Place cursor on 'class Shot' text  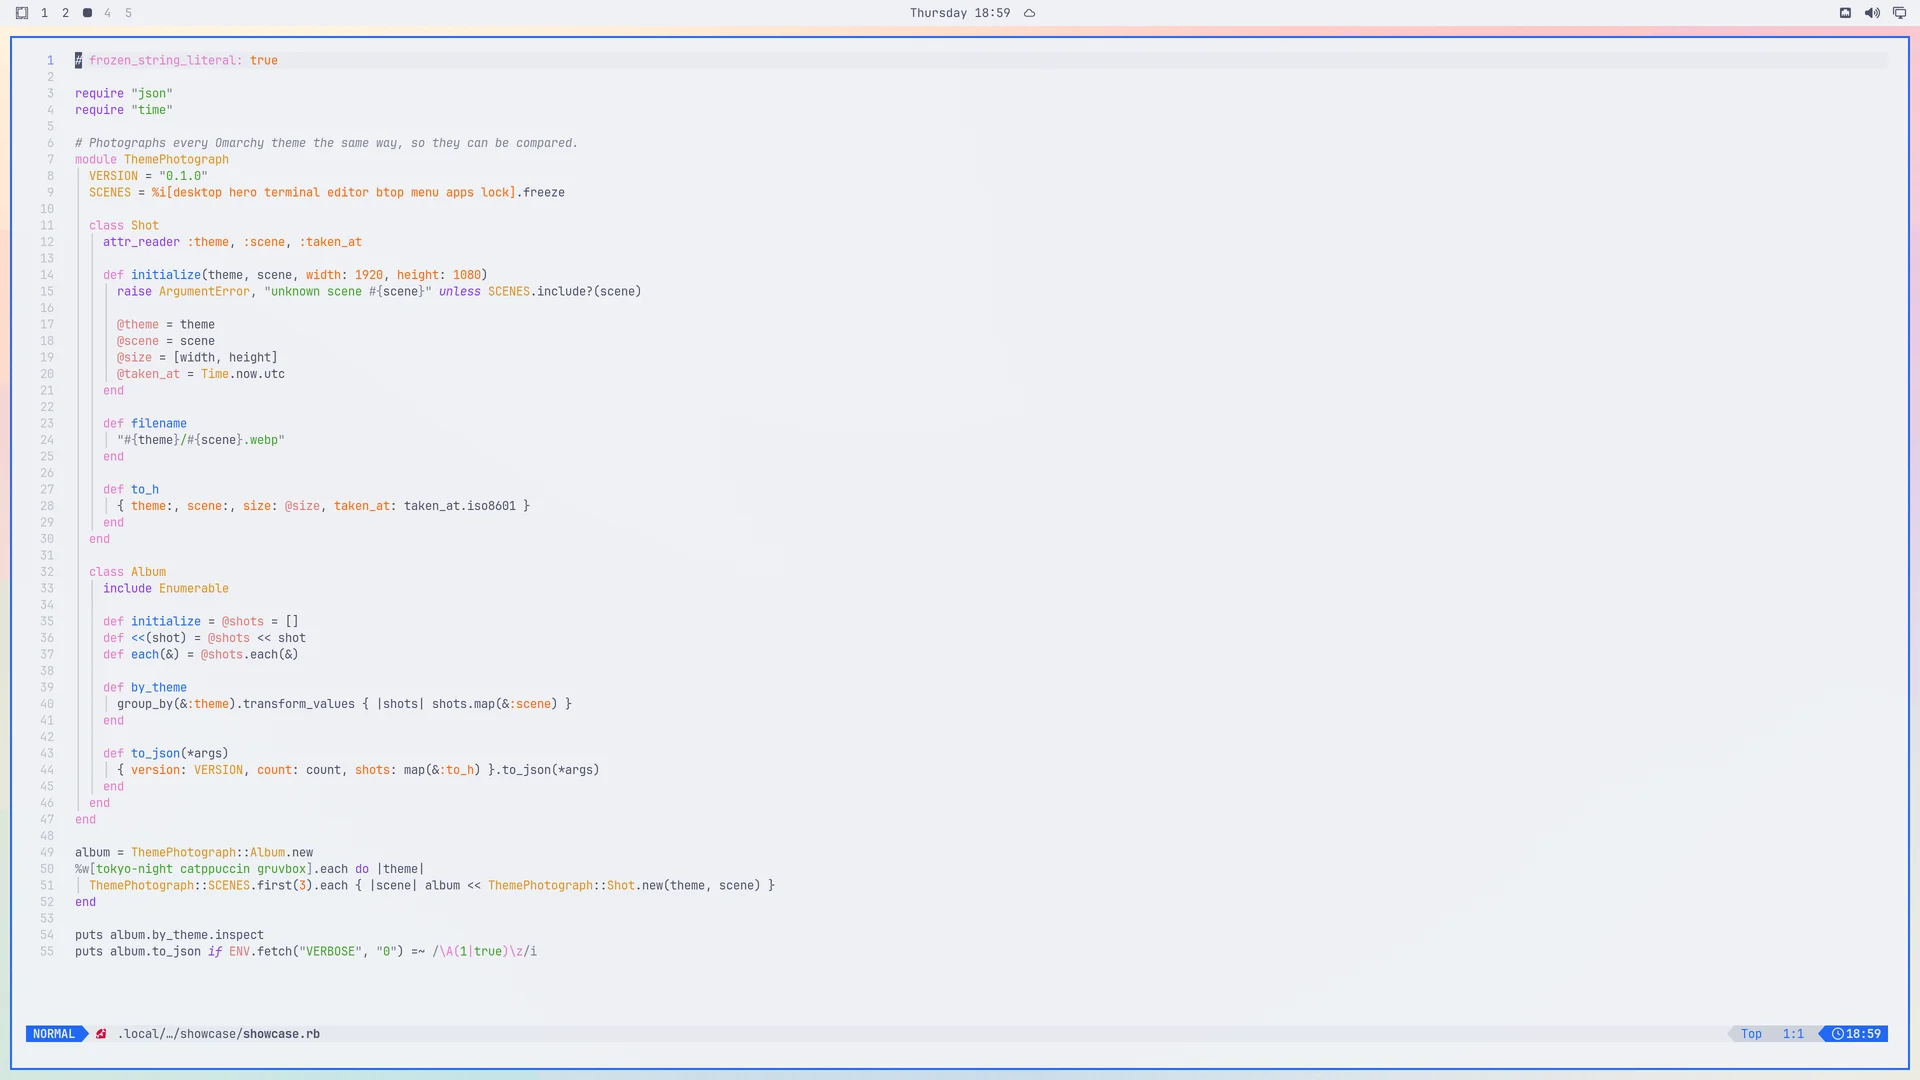coord(124,225)
